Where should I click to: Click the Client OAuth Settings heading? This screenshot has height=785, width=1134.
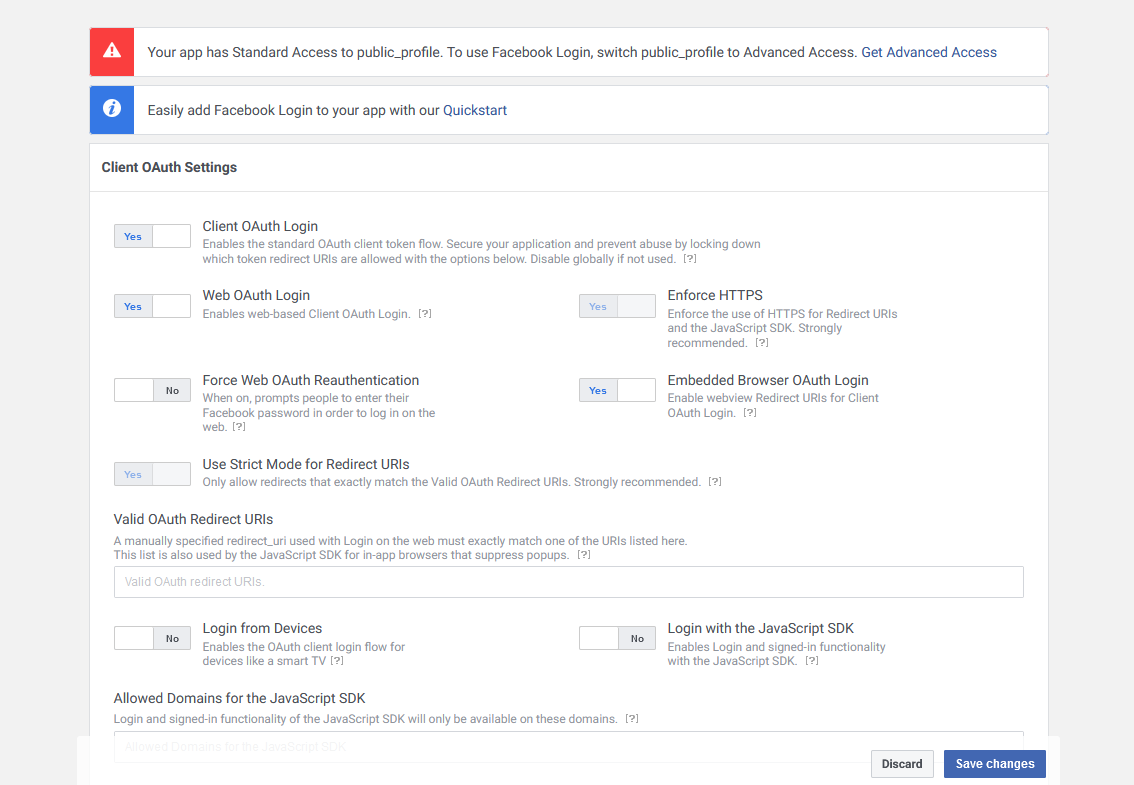(169, 167)
